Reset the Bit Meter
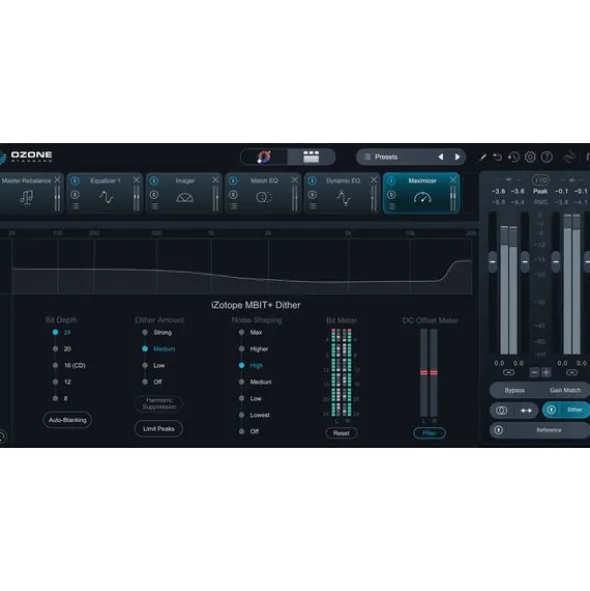The height and width of the screenshot is (591, 590). pyautogui.click(x=341, y=433)
